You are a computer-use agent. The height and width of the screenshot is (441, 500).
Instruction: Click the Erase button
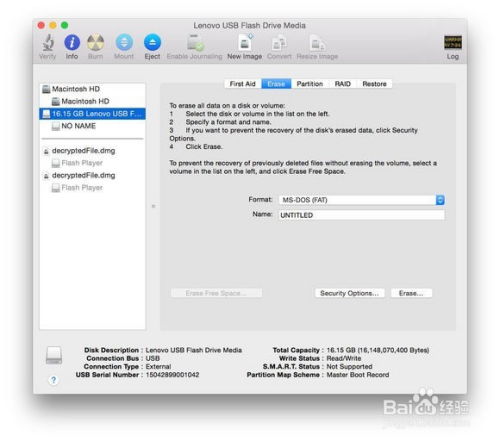411,293
